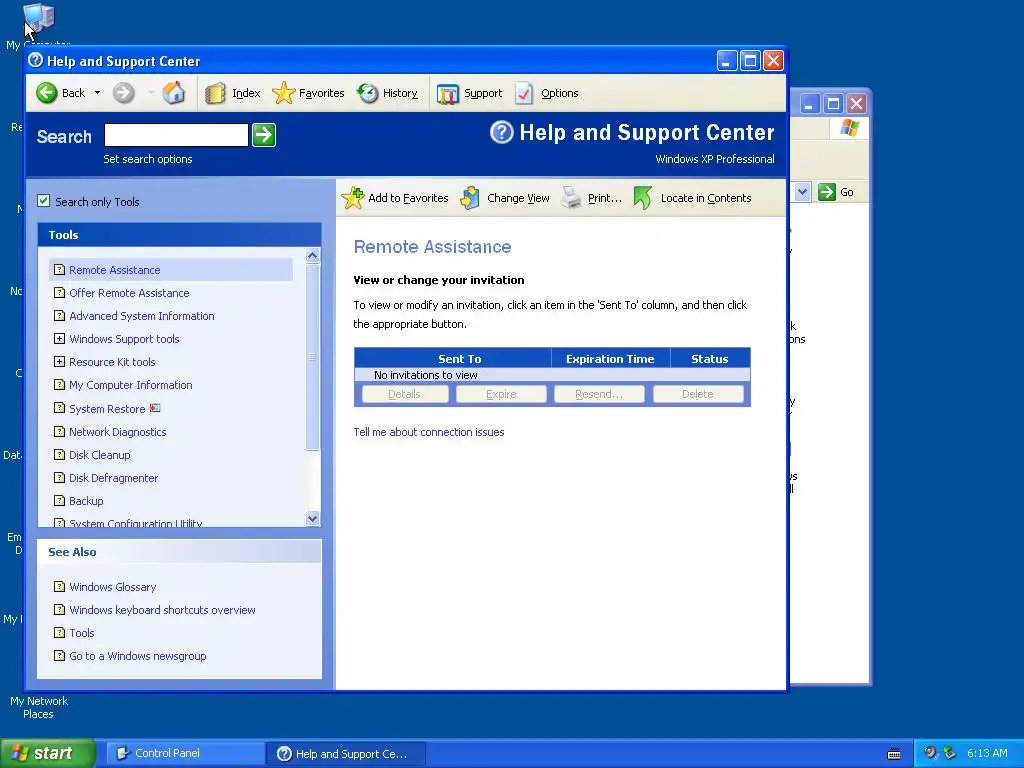Click the Resend... button
The image size is (1024, 768).
600,394
